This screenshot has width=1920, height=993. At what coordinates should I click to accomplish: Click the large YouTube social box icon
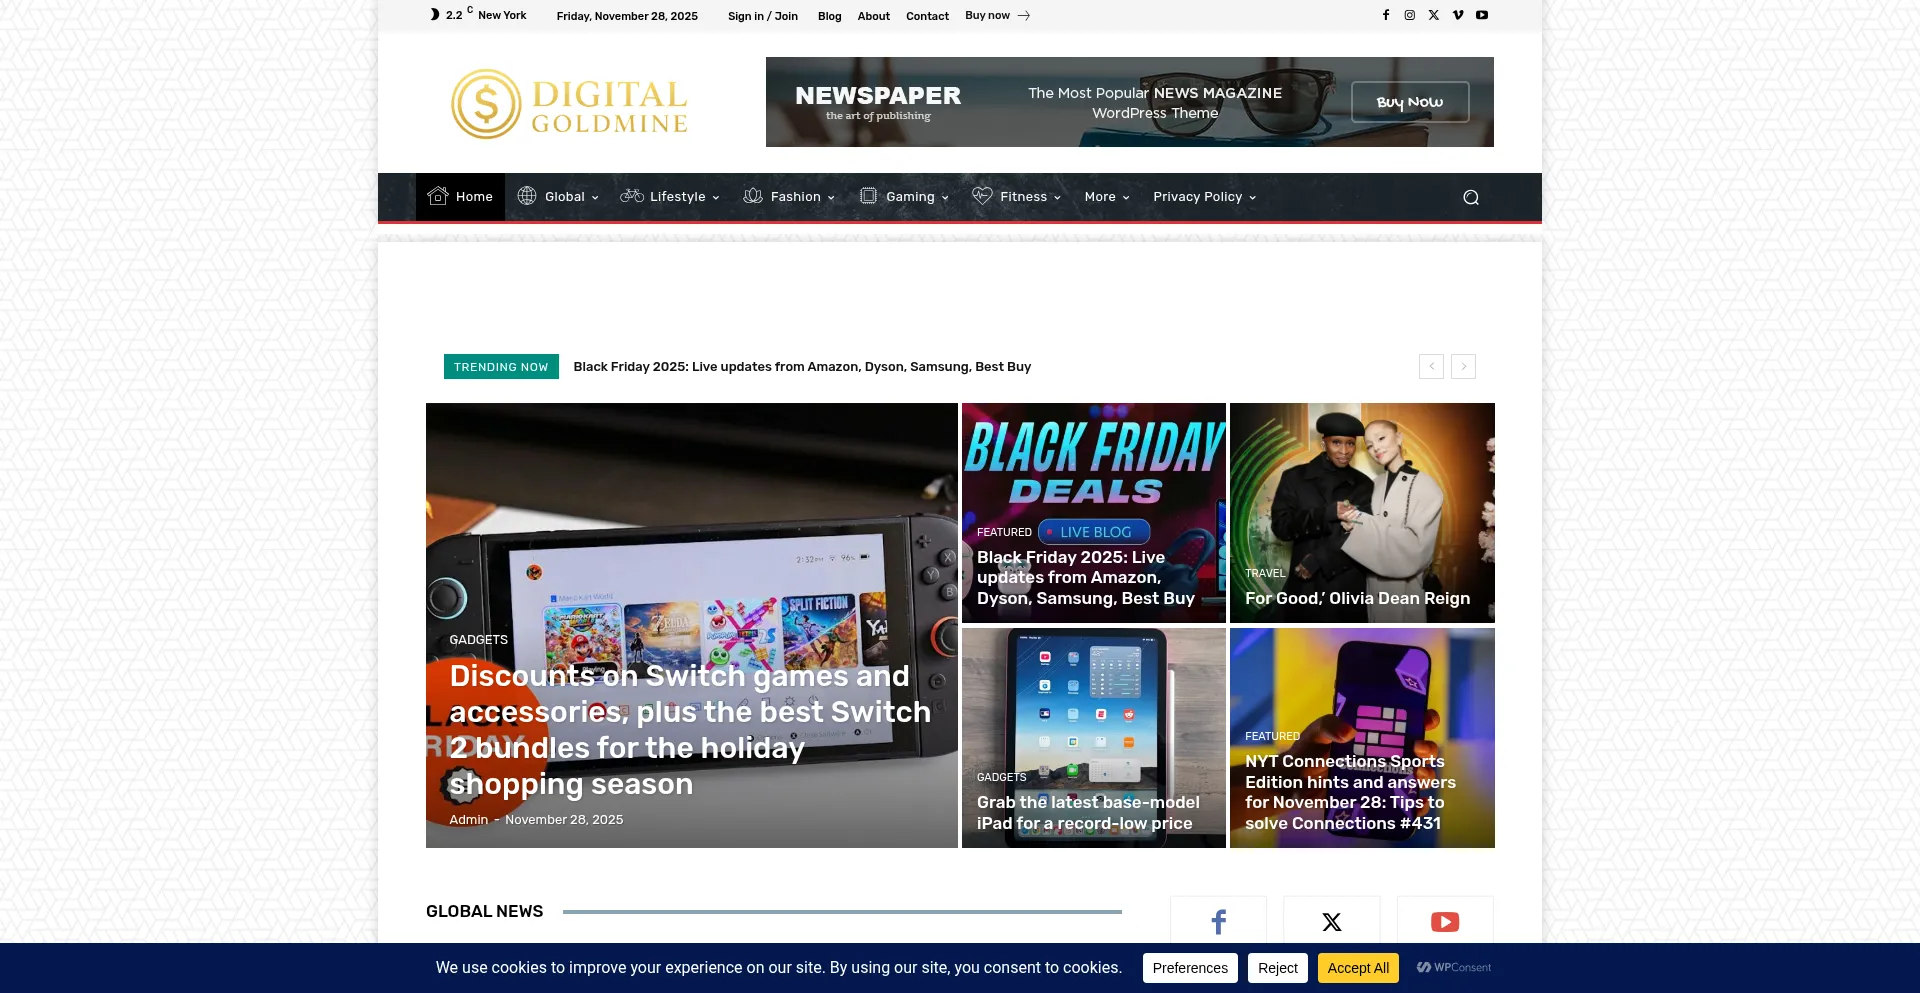pyautogui.click(x=1445, y=921)
